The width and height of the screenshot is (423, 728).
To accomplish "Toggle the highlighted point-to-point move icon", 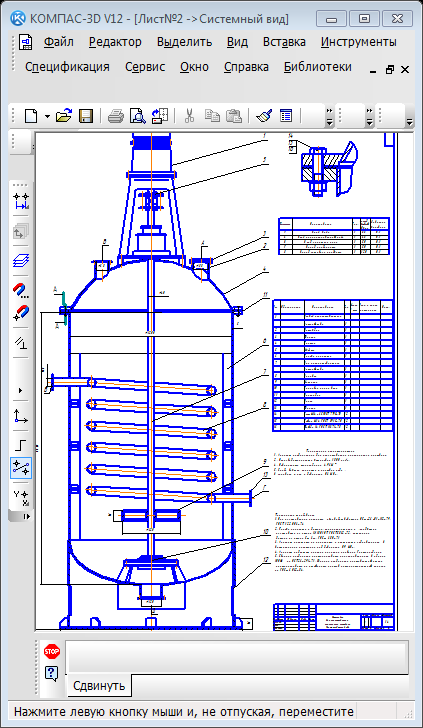I will click(x=21, y=468).
